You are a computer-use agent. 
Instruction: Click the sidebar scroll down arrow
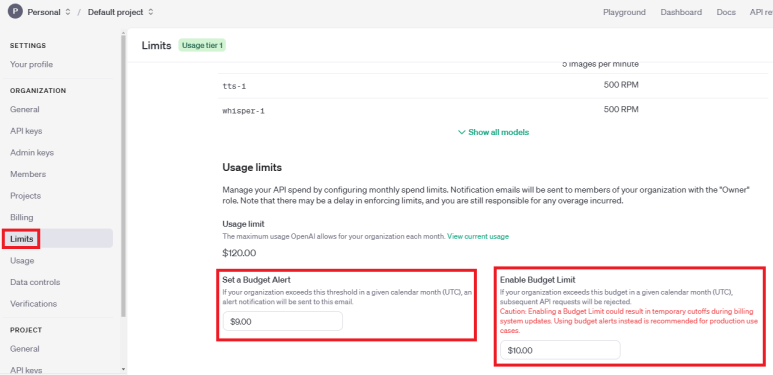pyautogui.click(x=123, y=369)
